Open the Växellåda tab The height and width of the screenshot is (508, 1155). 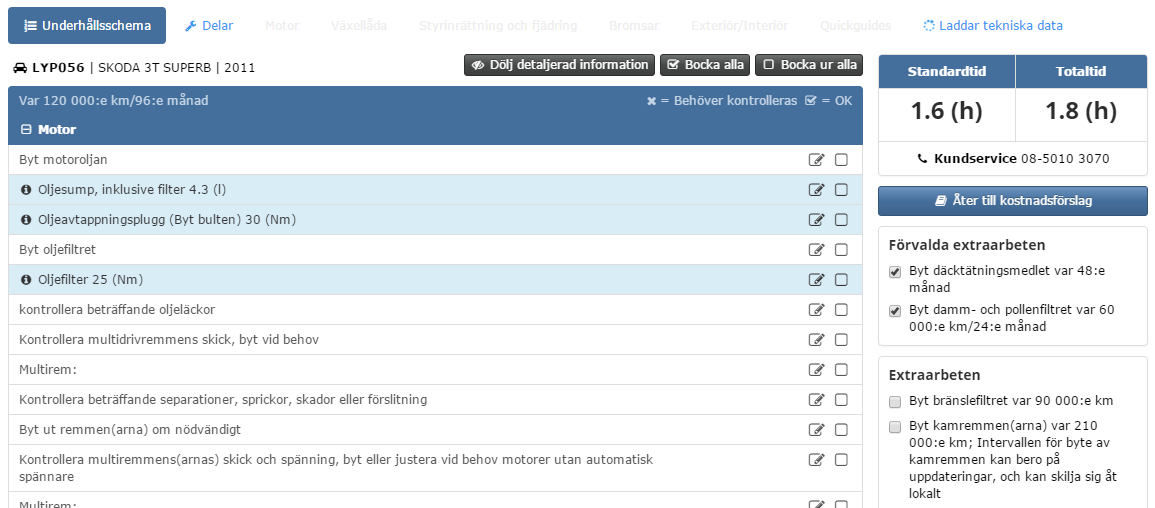359,26
